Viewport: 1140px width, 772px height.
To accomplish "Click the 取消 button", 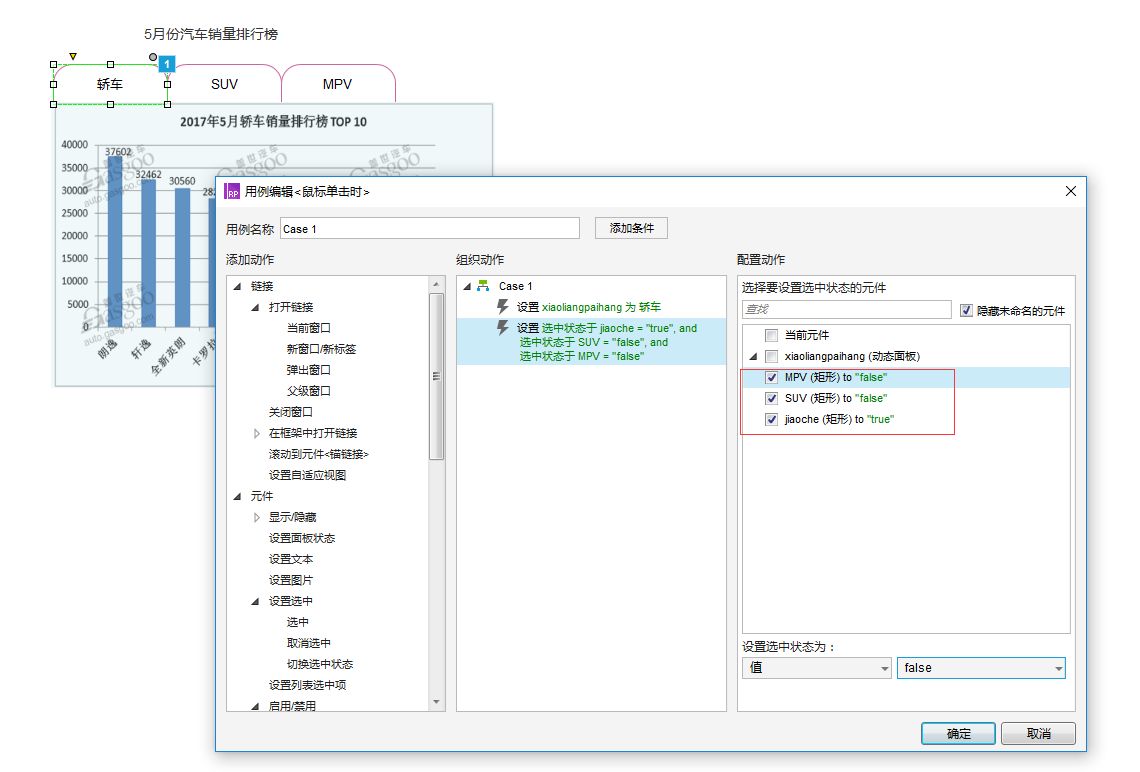I will coord(1038,733).
